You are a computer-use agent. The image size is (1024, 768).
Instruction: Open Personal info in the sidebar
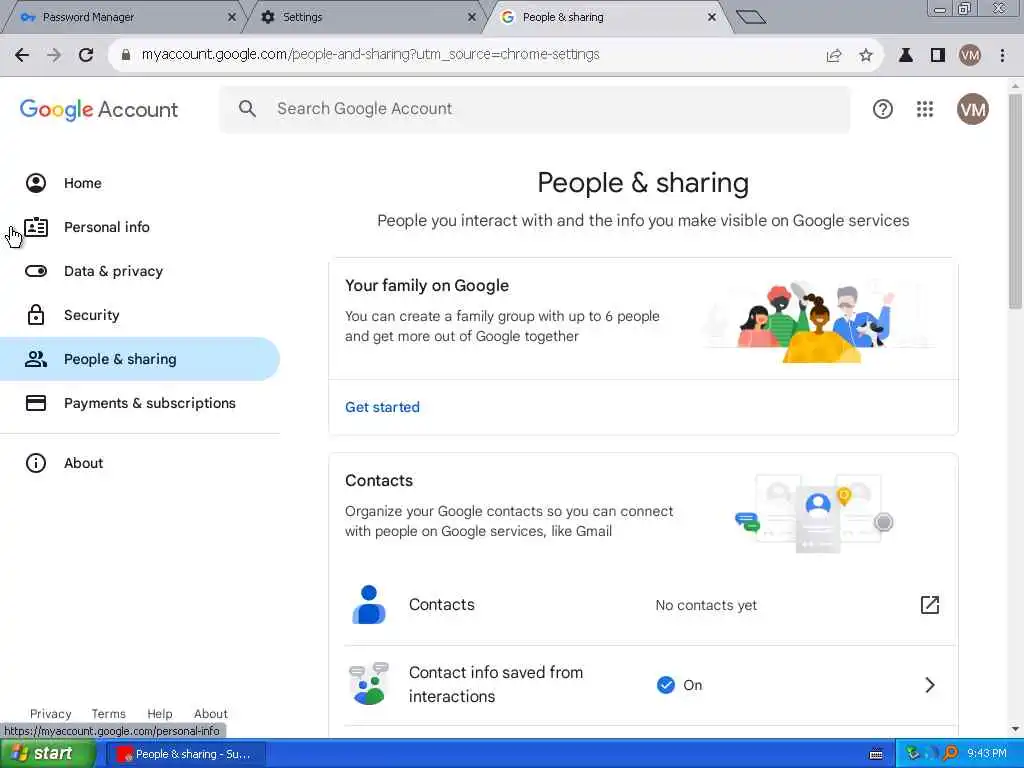pyautogui.click(x=140, y=227)
